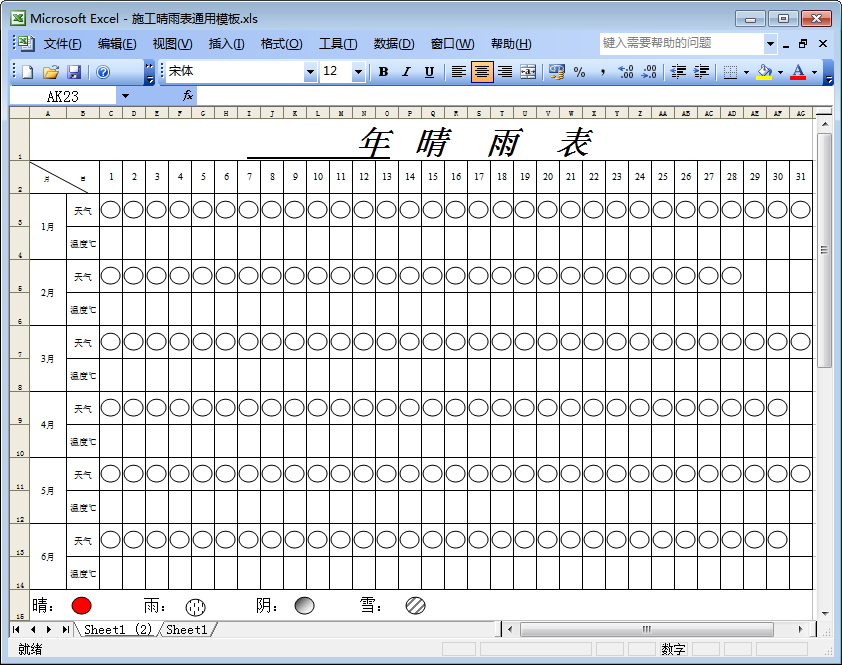Click the formula bar input area
The width and height of the screenshot is (842, 665).
pyautogui.click(x=514, y=96)
